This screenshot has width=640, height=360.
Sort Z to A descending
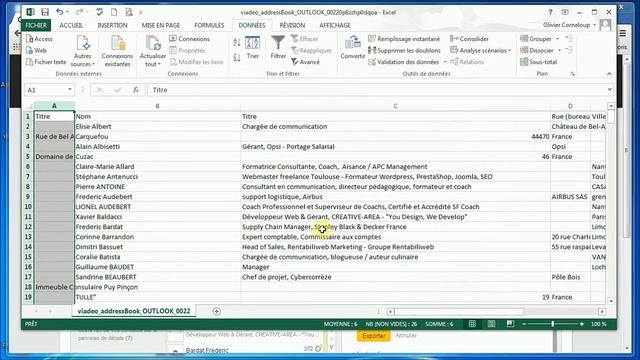point(237,58)
